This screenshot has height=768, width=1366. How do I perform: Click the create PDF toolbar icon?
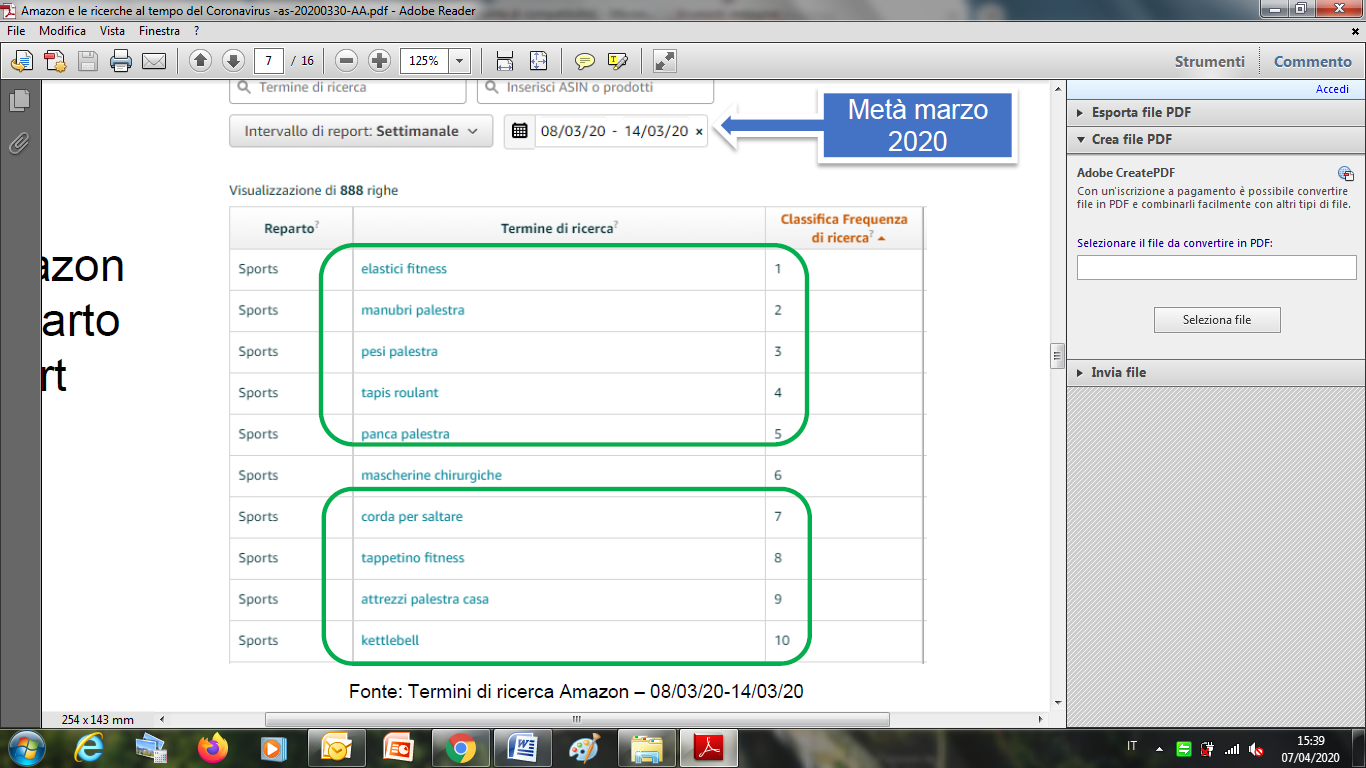point(55,61)
